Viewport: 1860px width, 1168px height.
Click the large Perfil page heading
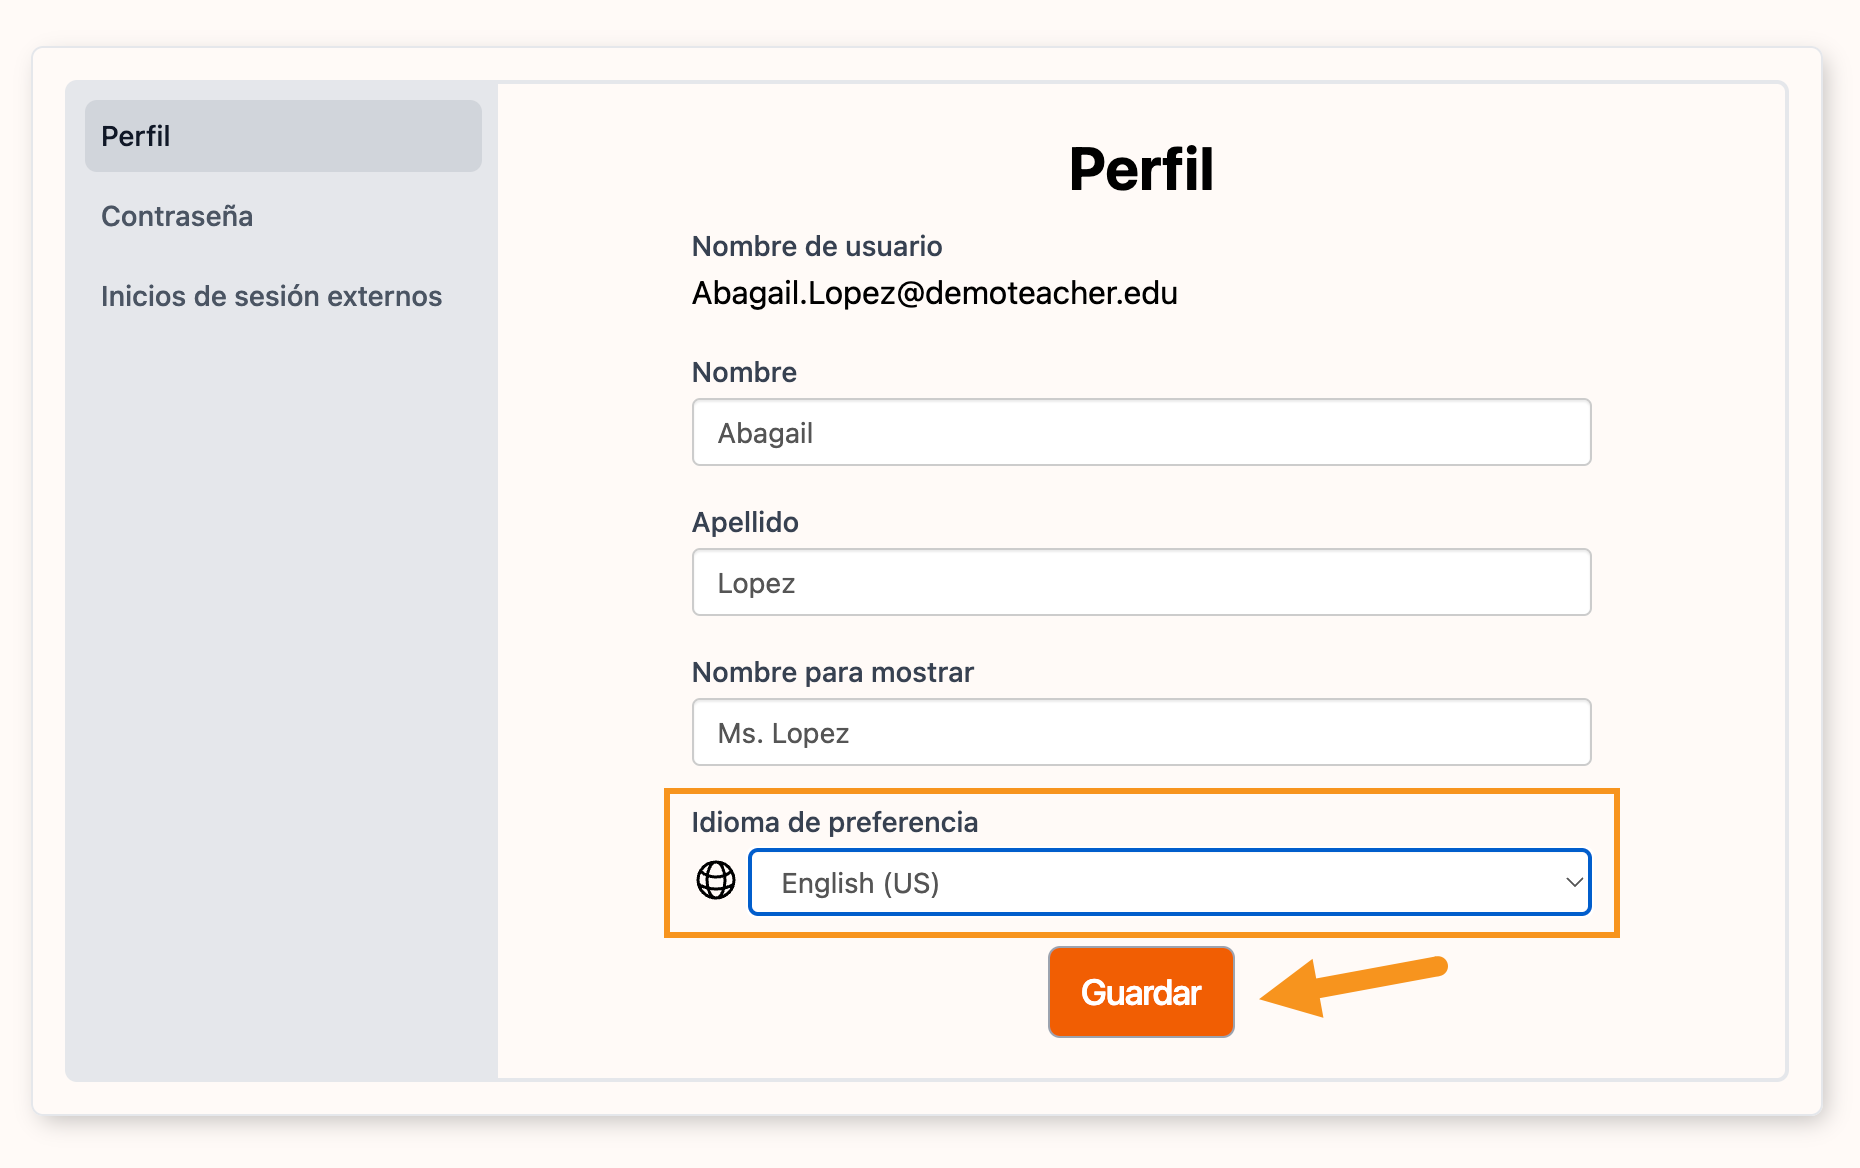1141,169
